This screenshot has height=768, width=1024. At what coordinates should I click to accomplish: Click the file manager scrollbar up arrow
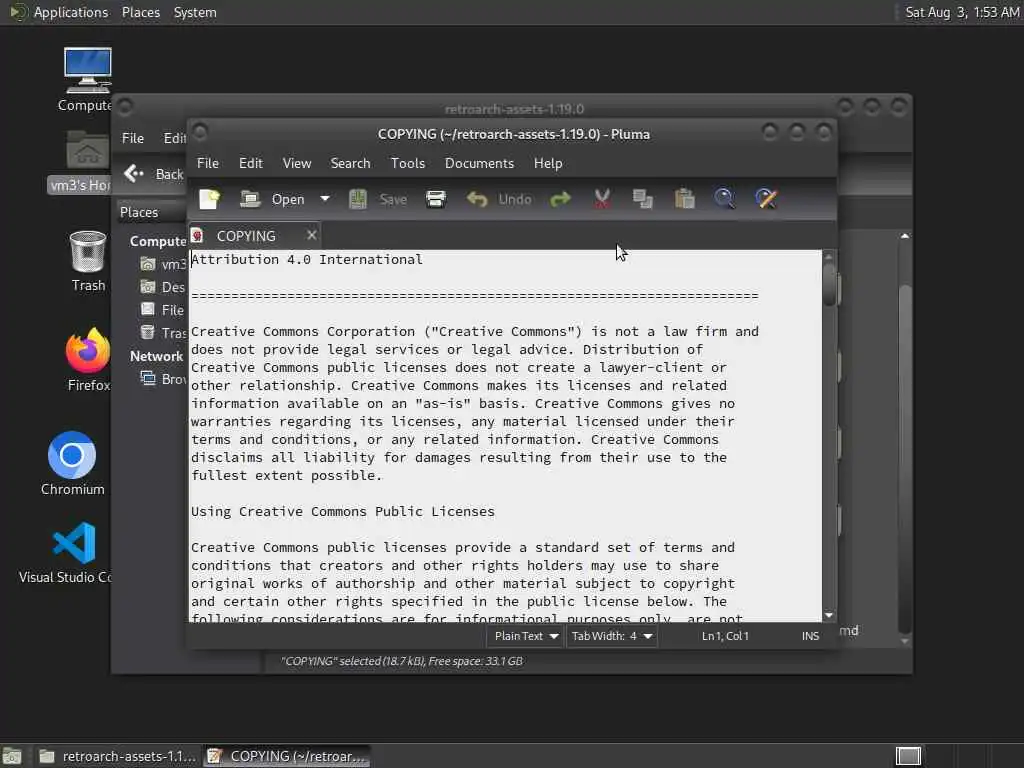904,236
